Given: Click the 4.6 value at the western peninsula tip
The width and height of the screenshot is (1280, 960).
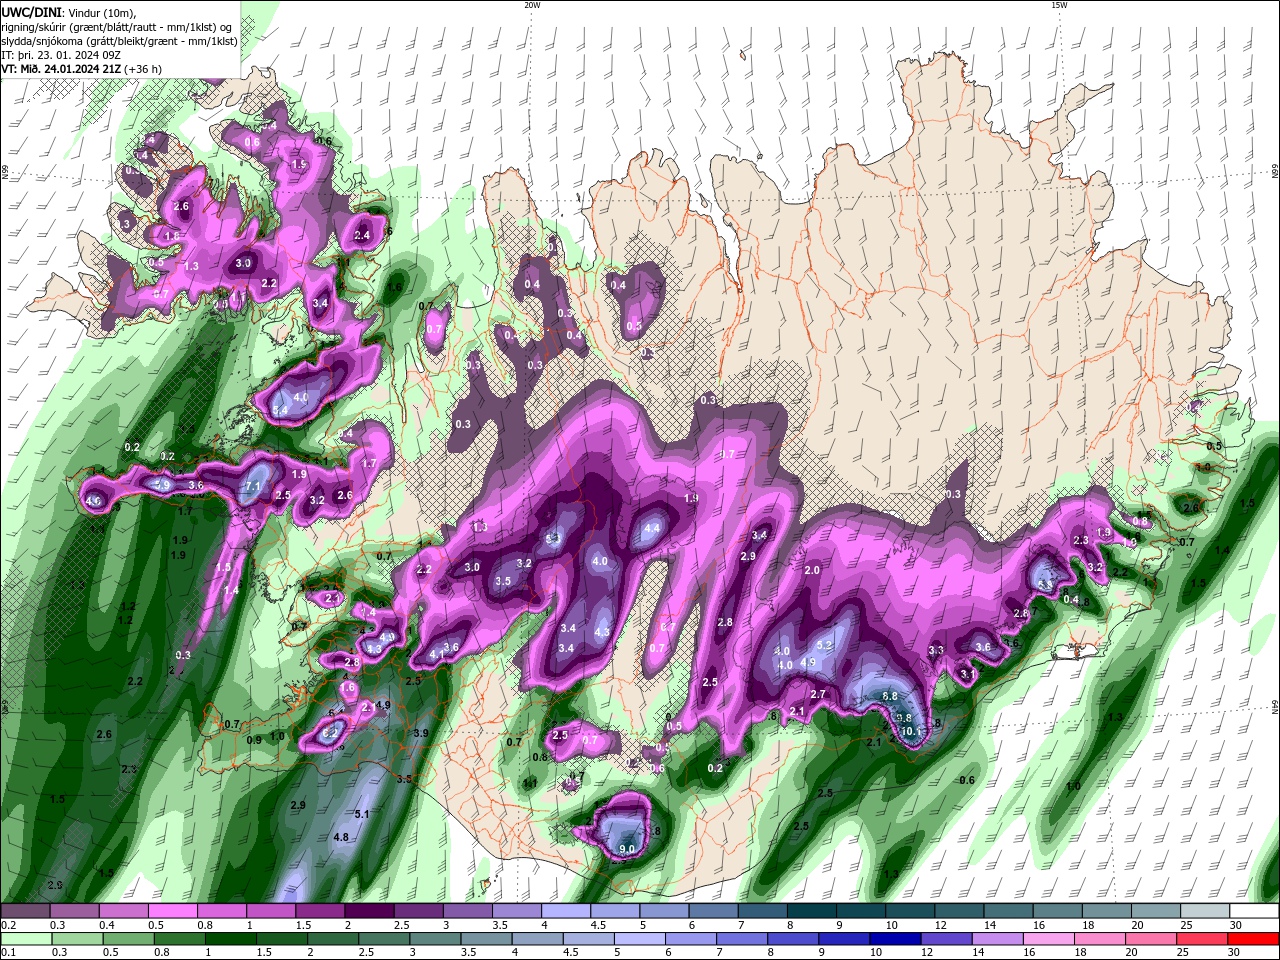Looking at the screenshot, I should click(94, 501).
